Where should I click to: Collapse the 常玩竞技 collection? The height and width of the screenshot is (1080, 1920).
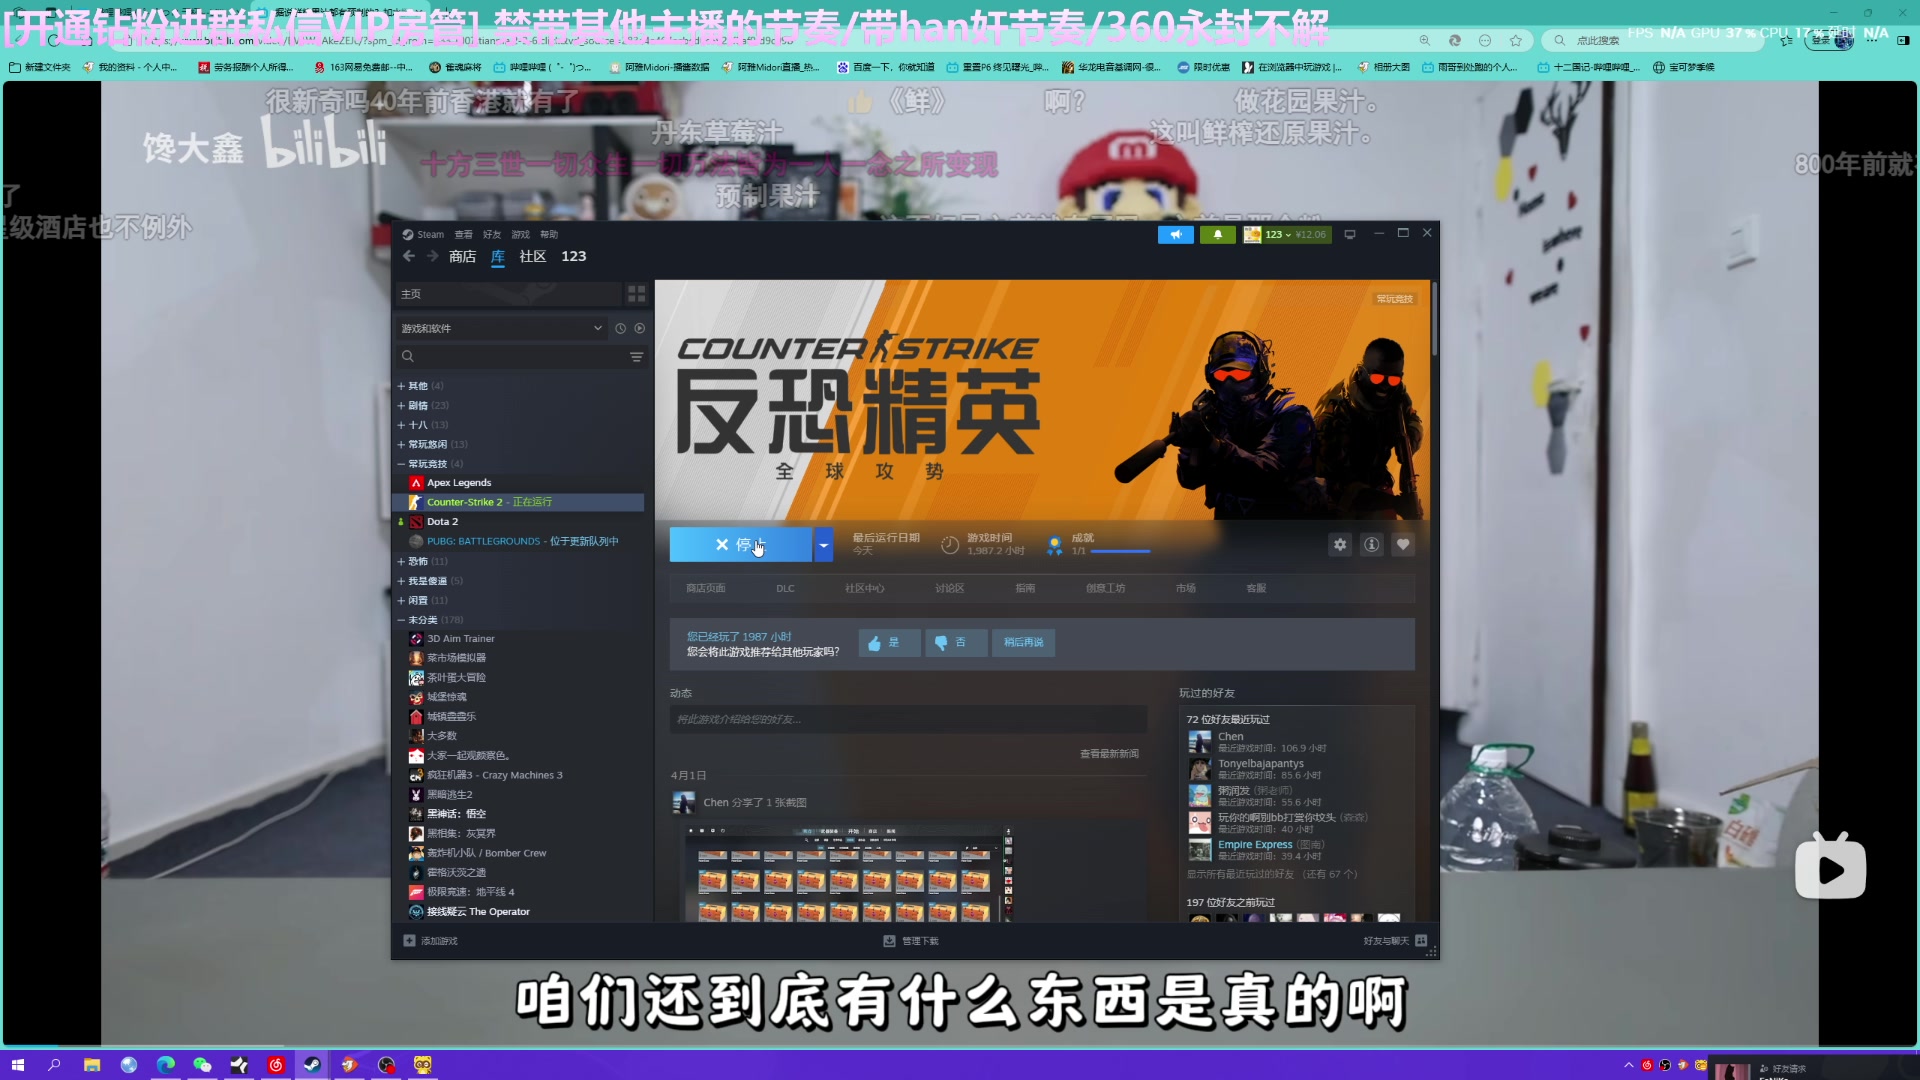(x=430, y=464)
